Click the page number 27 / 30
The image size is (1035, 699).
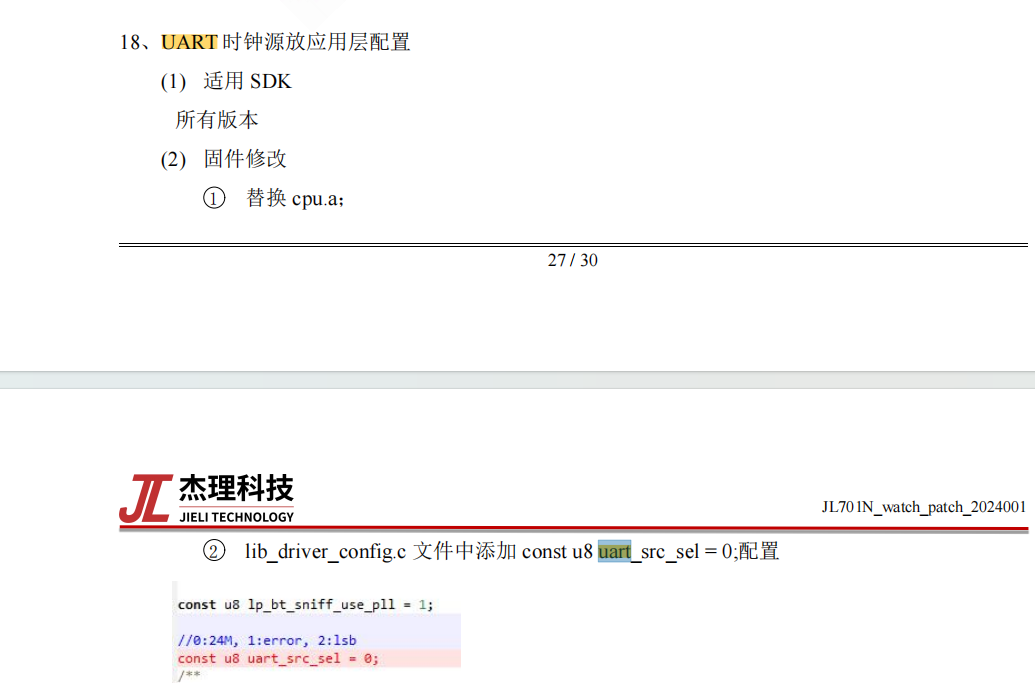(x=572, y=260)
